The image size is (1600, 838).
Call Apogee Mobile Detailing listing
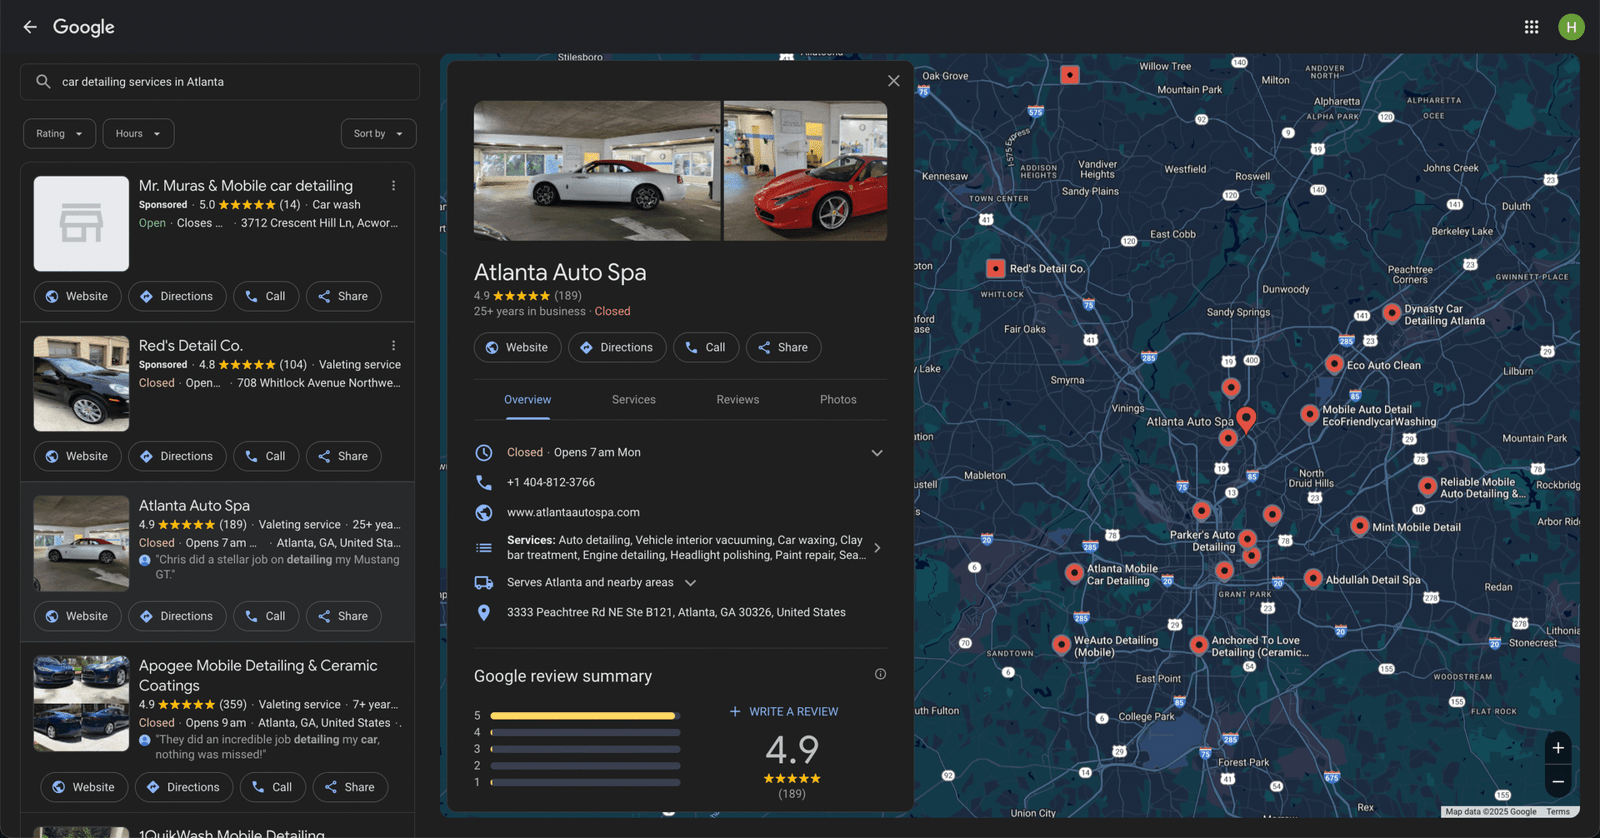pos(273,787)
